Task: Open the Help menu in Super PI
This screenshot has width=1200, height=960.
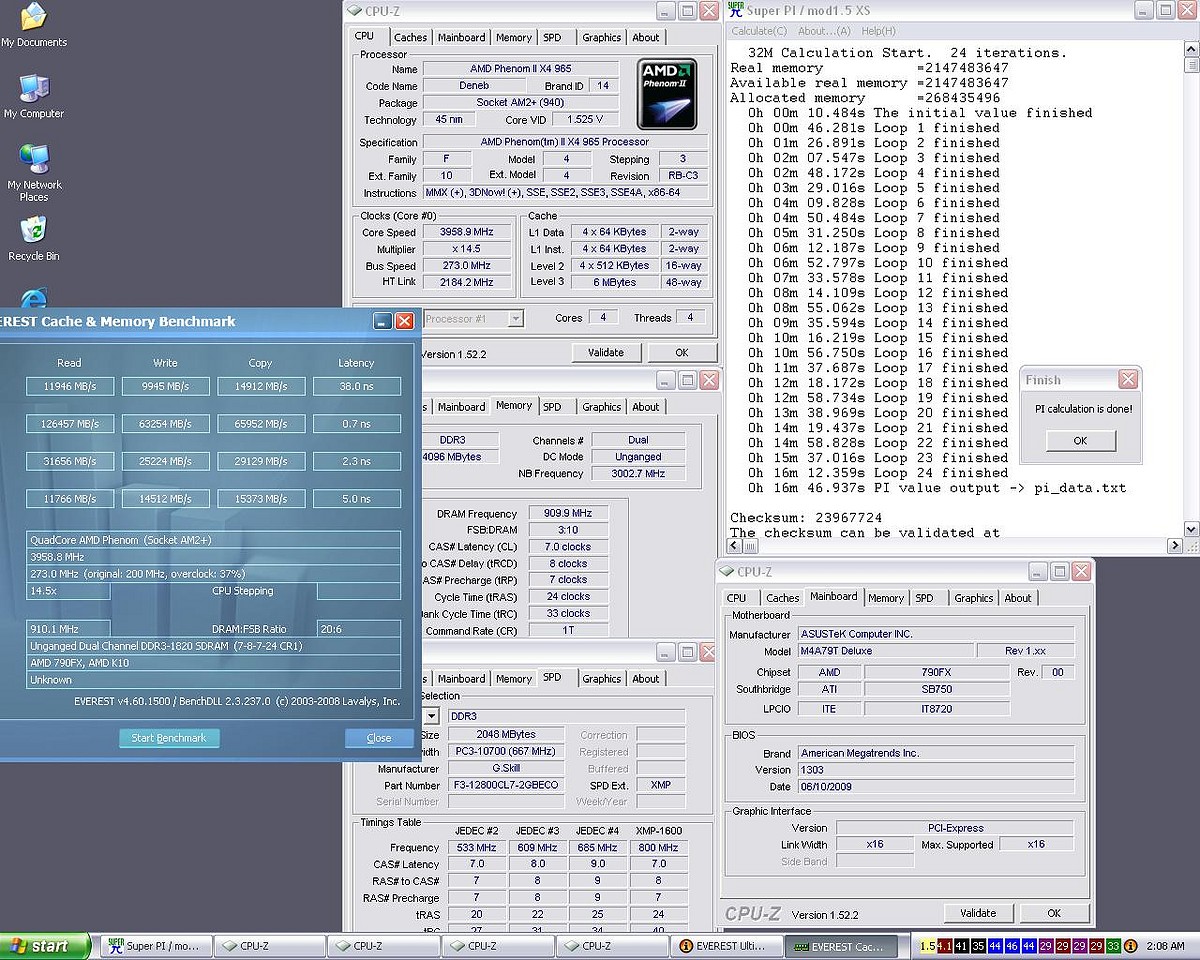Action: pos(878,31)
